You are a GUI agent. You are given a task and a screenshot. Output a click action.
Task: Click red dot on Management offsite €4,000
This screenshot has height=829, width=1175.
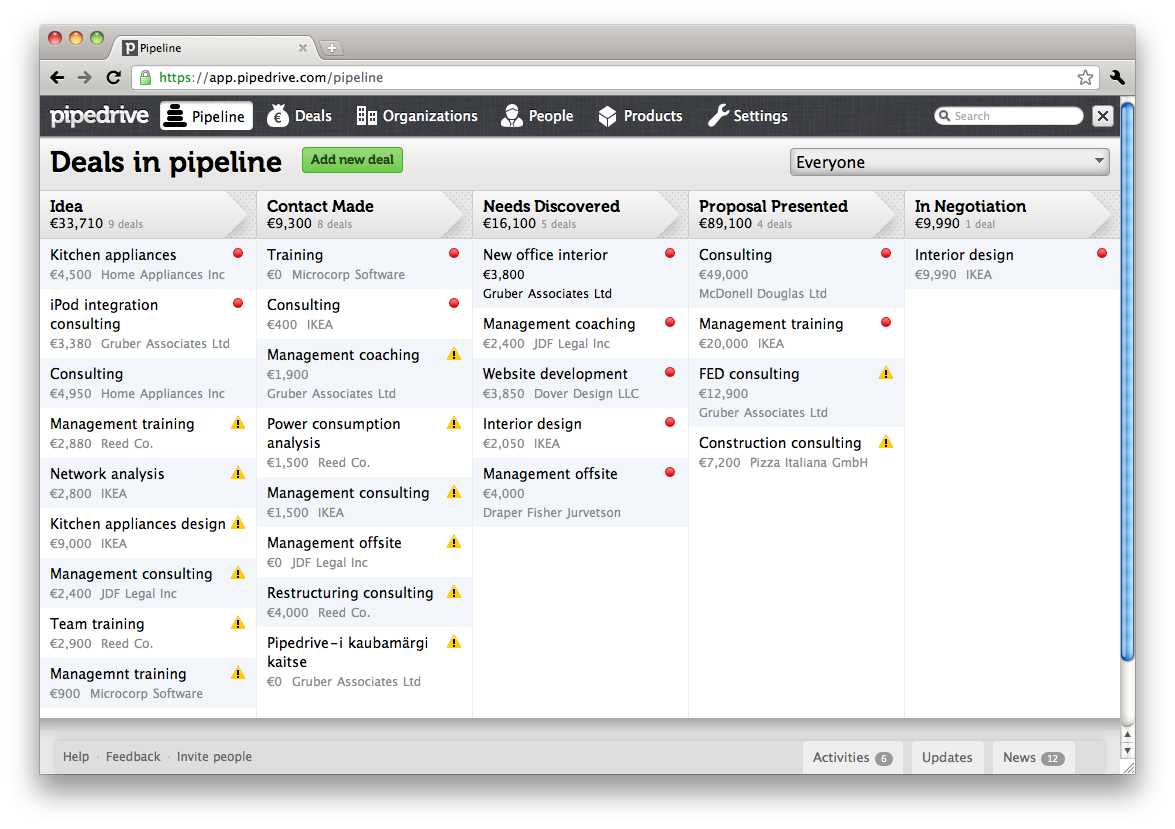pyautogui.click(x=670, y=472)
